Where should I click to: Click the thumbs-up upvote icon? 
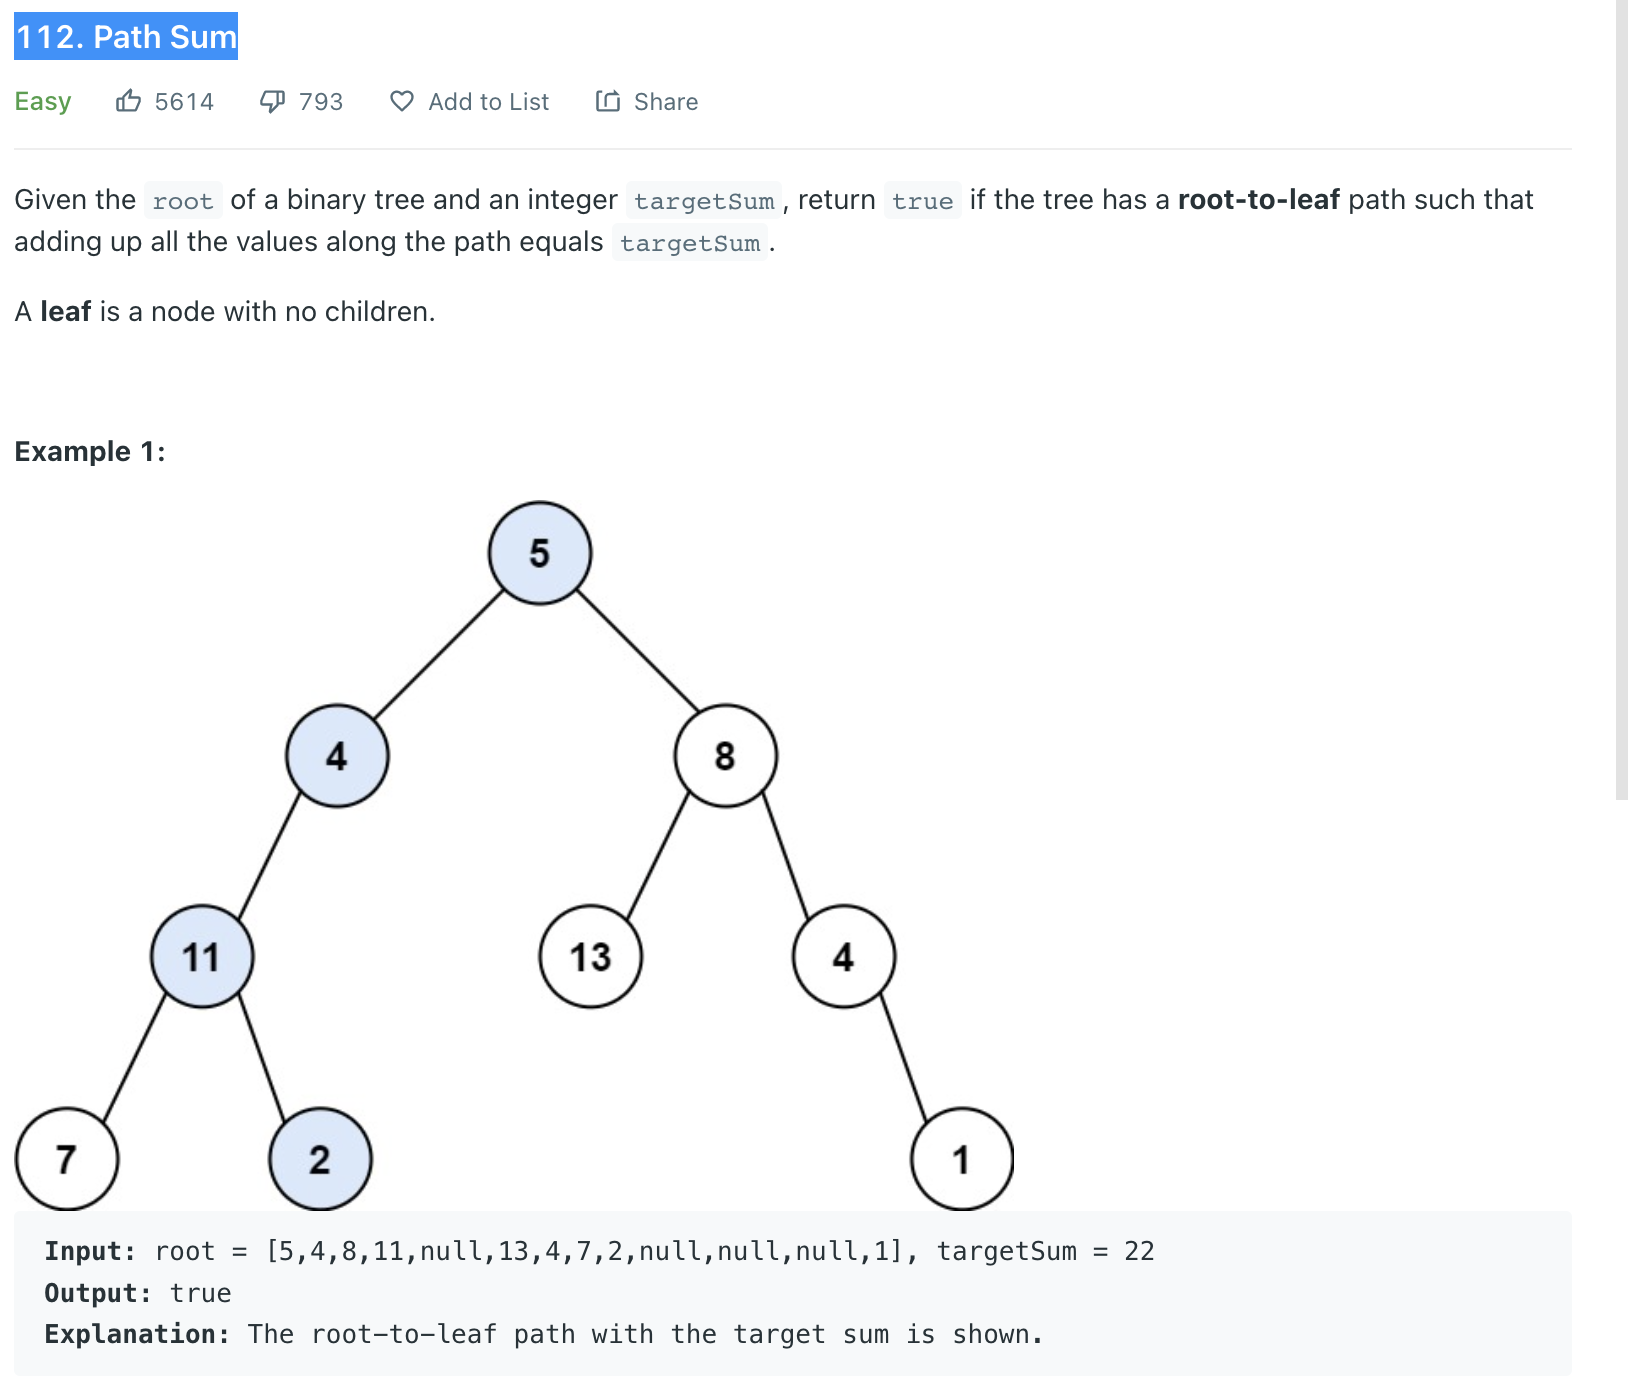tap(130, 101)
